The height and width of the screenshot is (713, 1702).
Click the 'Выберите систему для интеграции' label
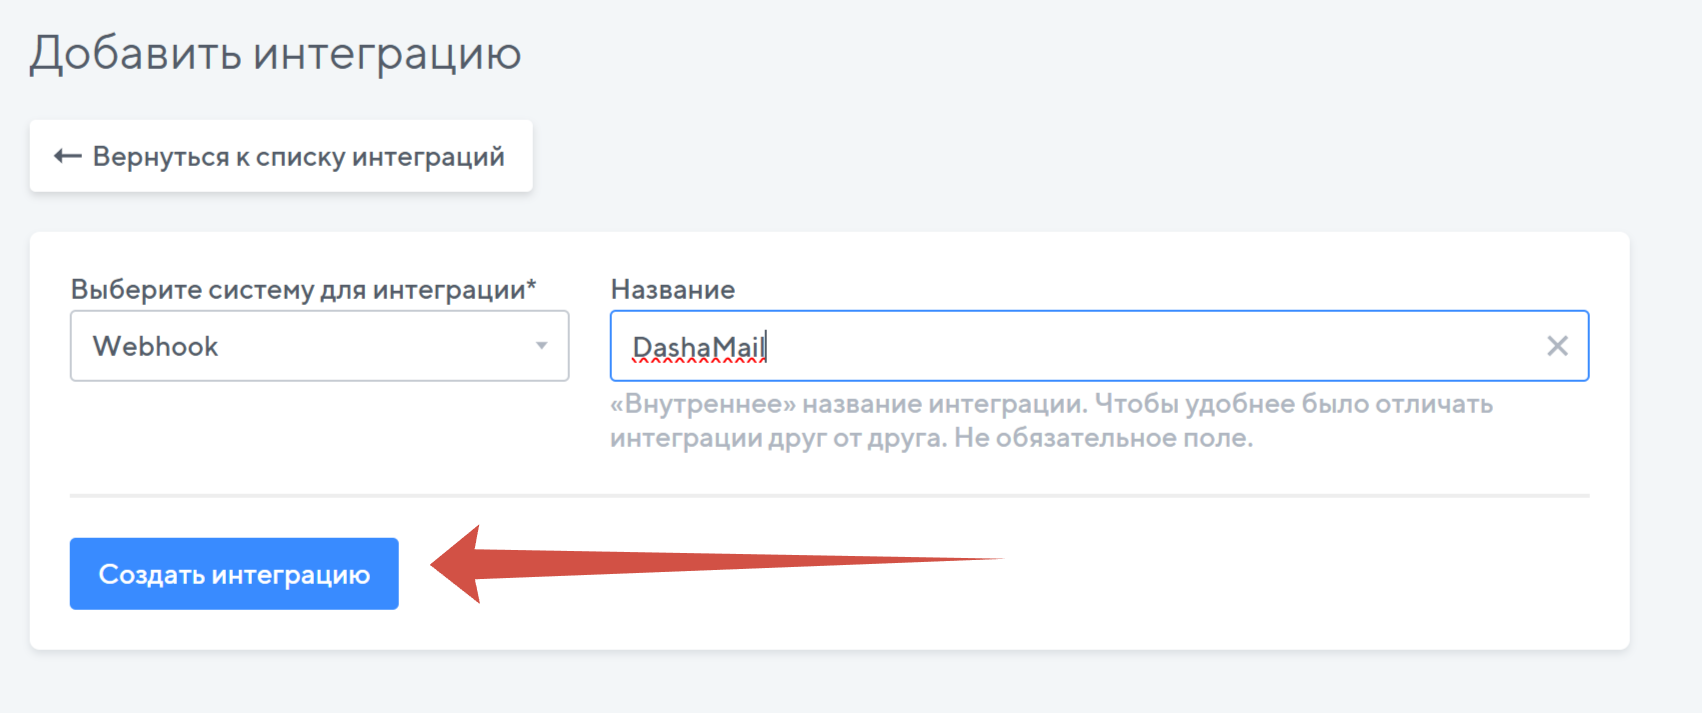click(297, 290)
